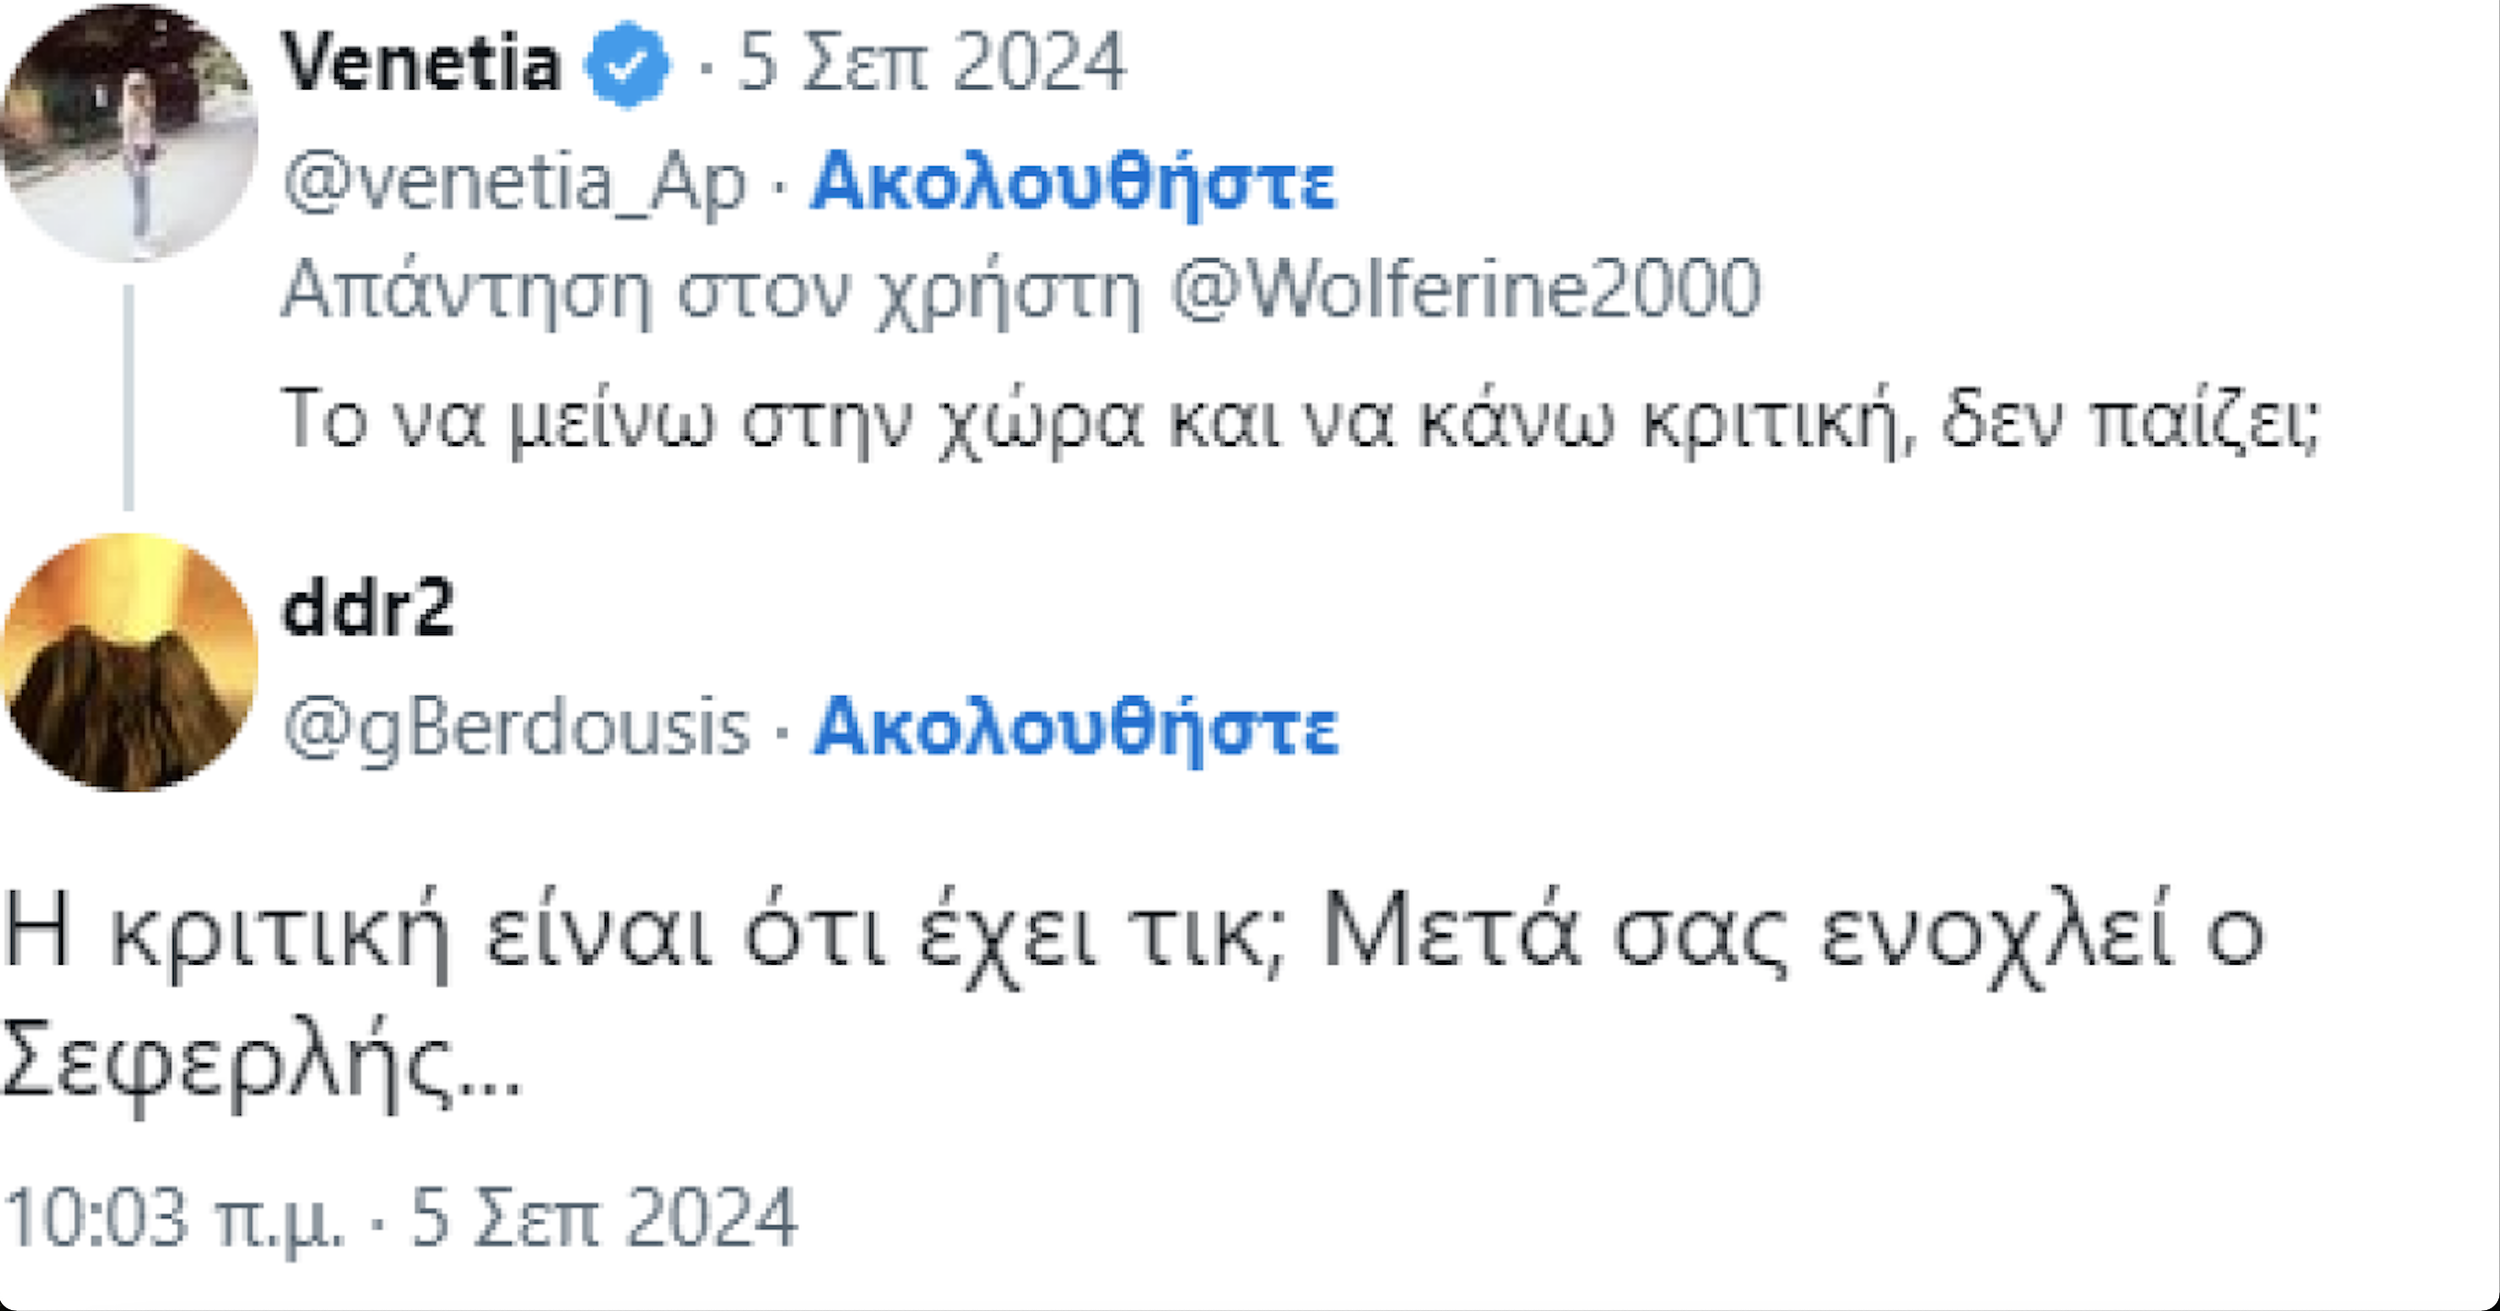
Task: Click the Απάντηση στον χρήστη label
Action: coord(710,290)
